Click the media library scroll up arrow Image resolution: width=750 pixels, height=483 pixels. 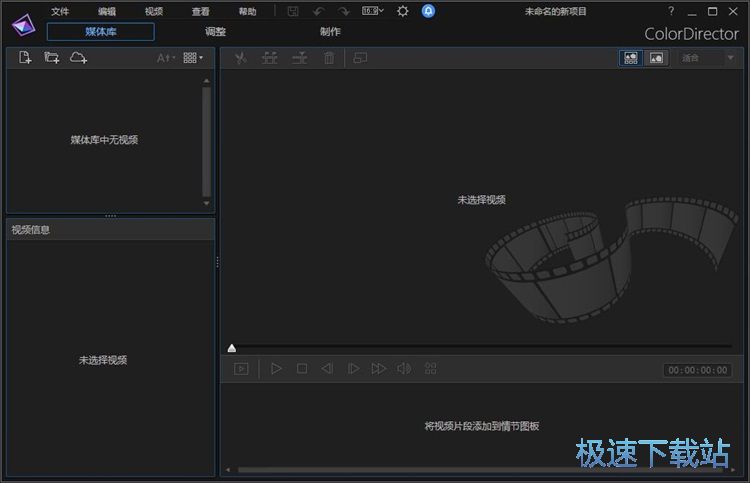206,81
